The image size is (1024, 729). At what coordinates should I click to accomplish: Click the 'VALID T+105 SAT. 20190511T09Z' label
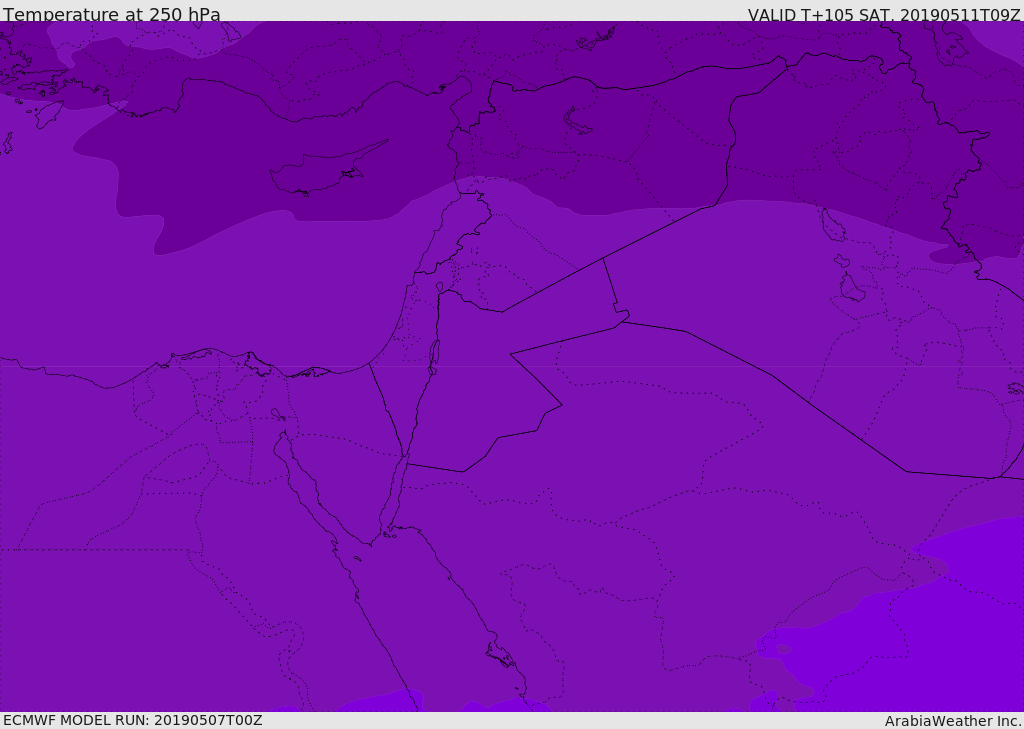click(884, 14)
